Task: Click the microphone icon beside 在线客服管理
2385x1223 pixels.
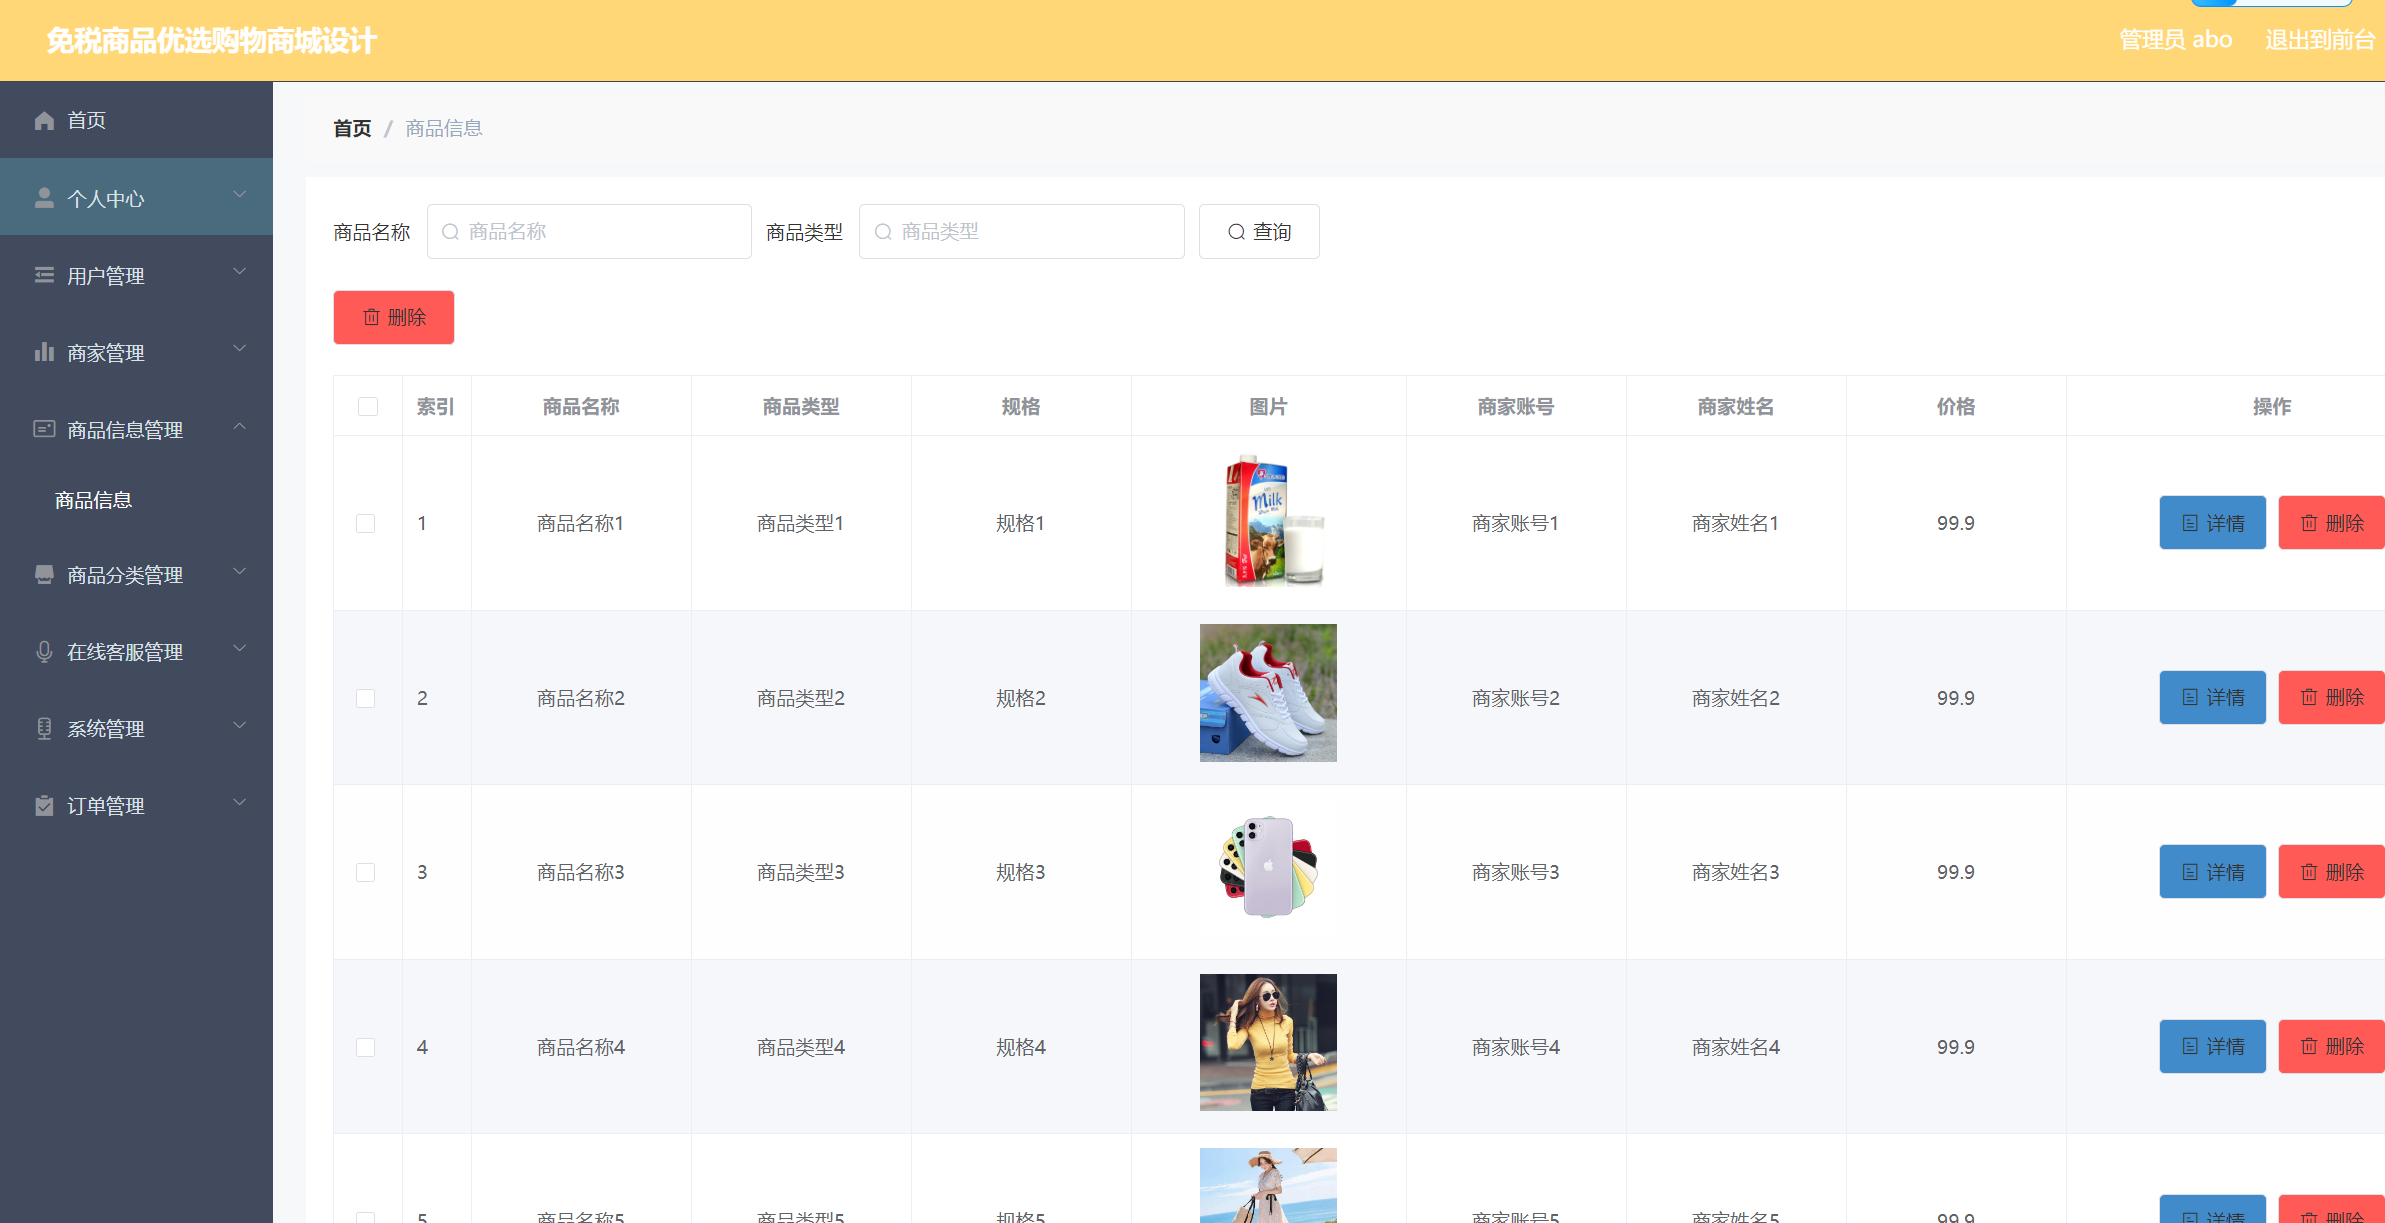Action: click(44, 652)
